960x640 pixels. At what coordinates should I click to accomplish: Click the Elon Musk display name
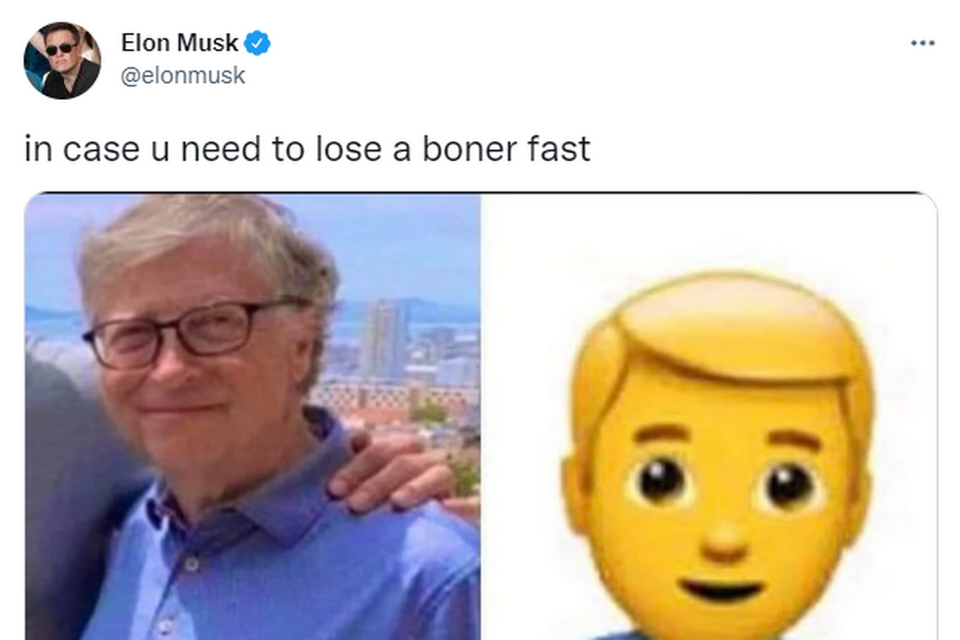[x=179, y=43]
